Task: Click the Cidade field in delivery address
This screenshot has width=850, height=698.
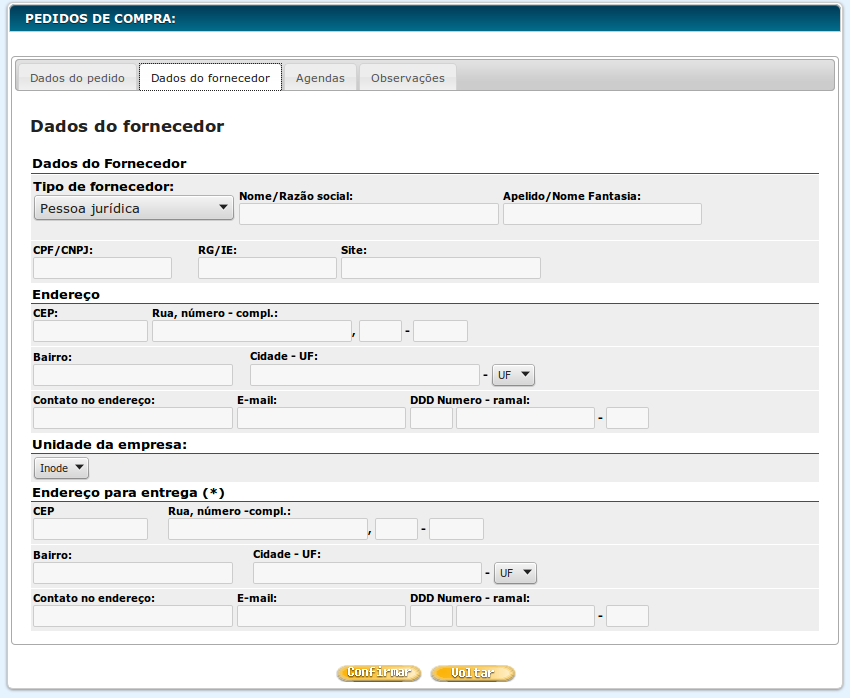Action: [367, 573]
